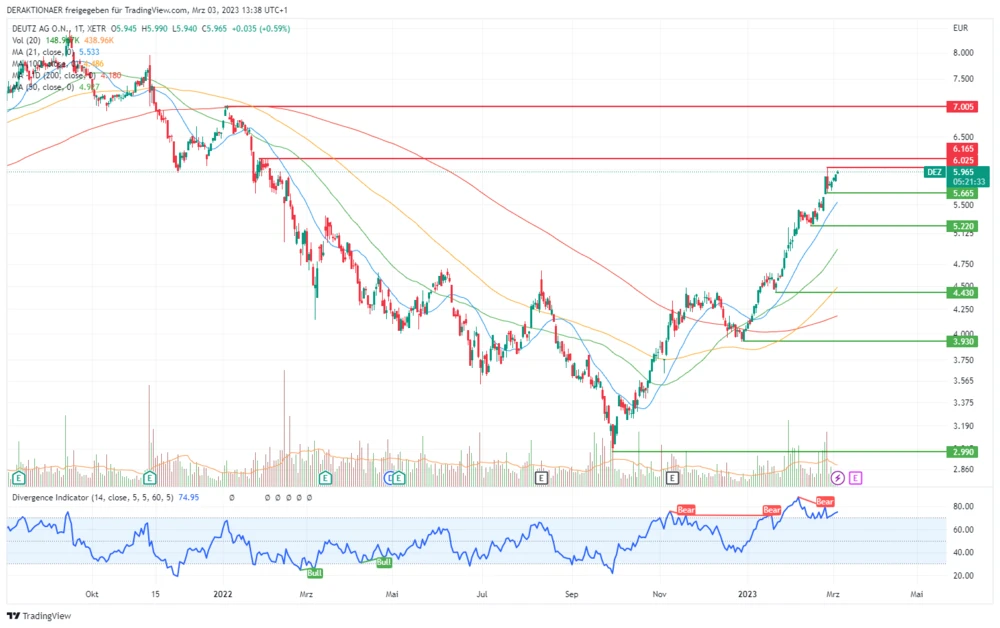The height and width of the screenshot is (628, 1000).
Task: Click the 3.750 price axis tick
Action: pos(963,360)
